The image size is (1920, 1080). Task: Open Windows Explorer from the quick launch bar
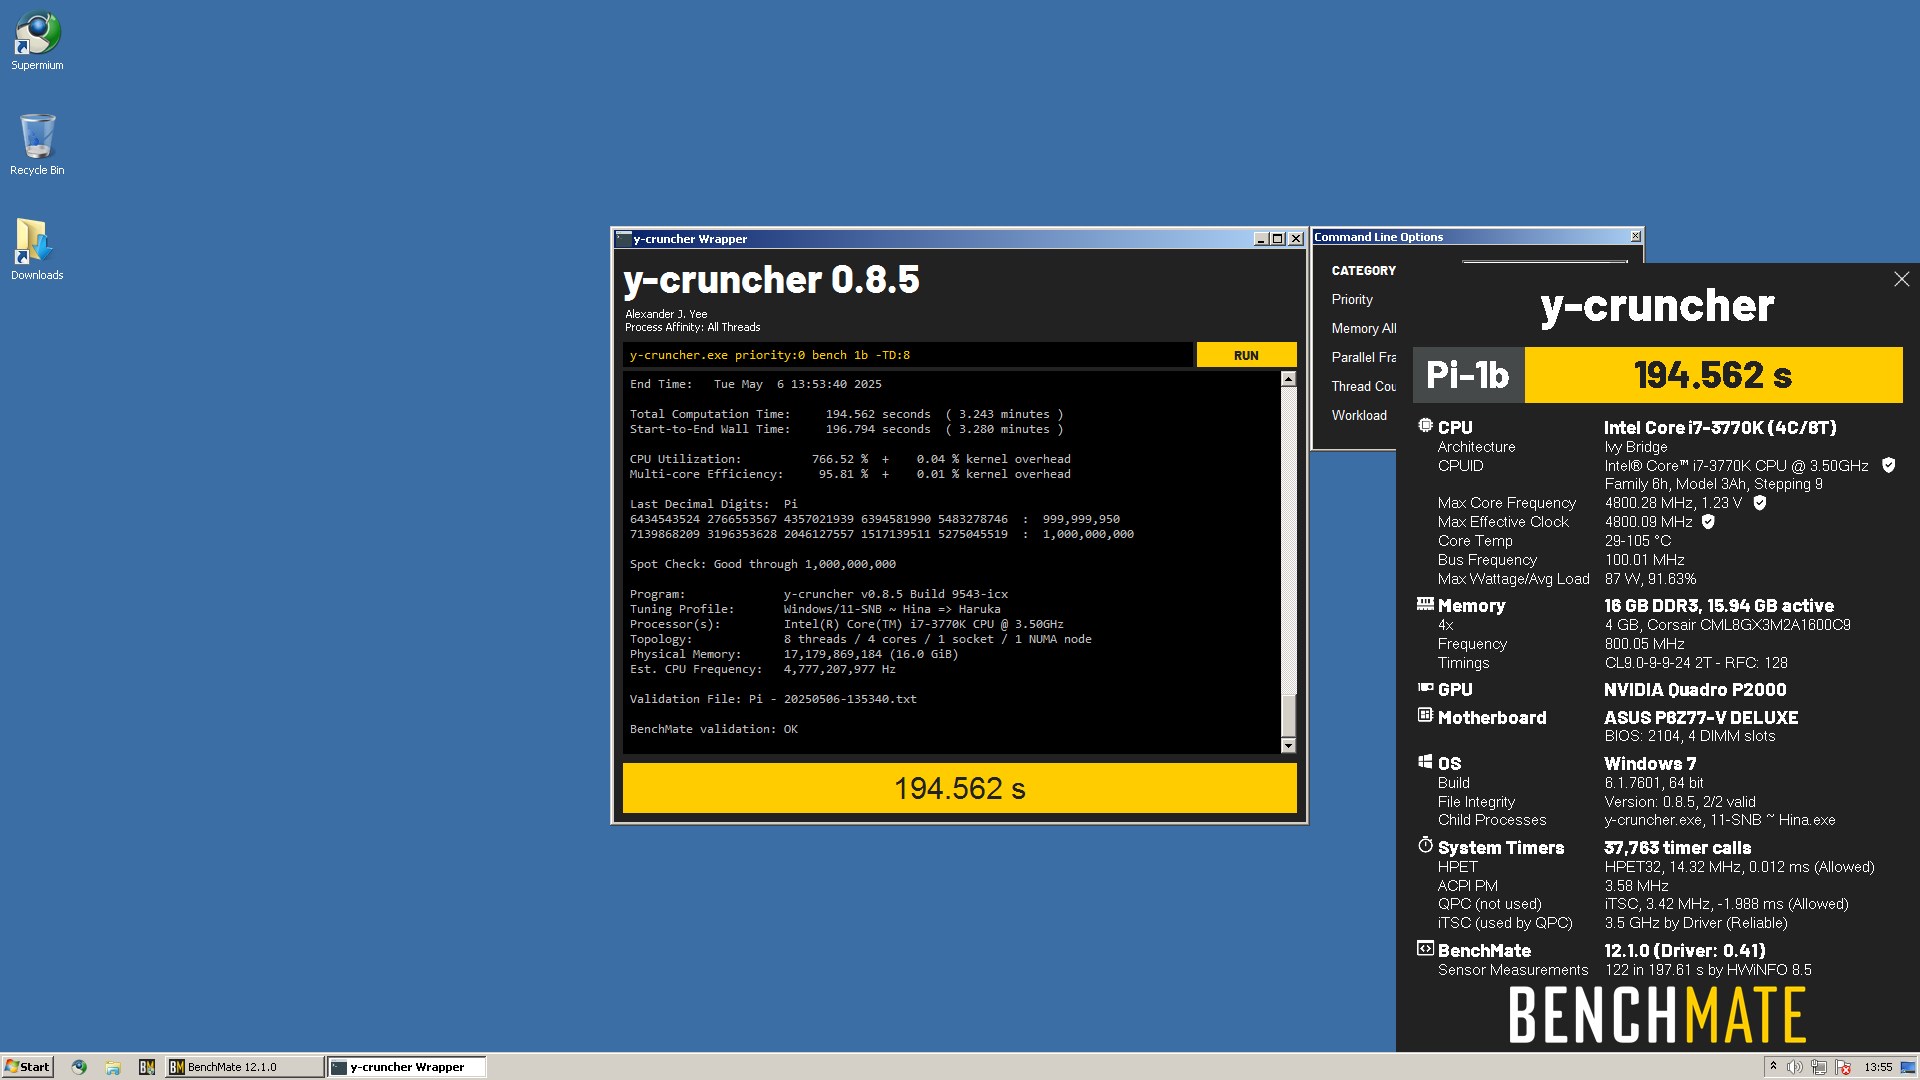point(113,1067)
